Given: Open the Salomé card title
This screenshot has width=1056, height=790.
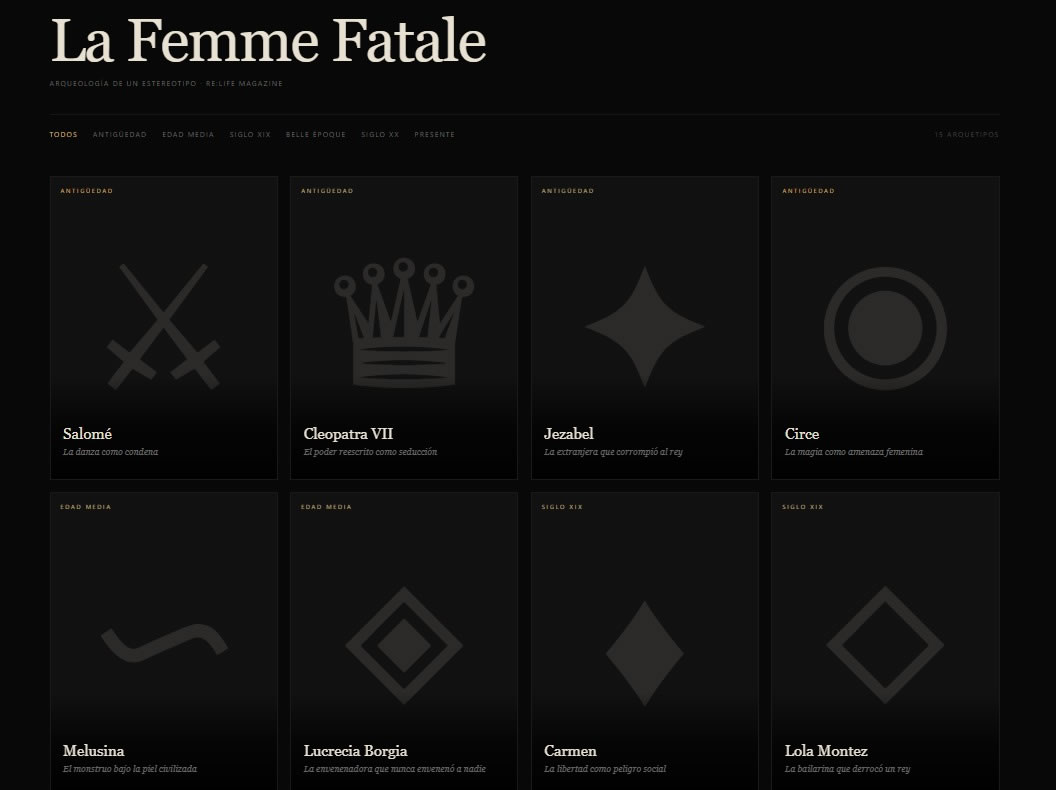Looking at the screenshot, I should point(88,434).
